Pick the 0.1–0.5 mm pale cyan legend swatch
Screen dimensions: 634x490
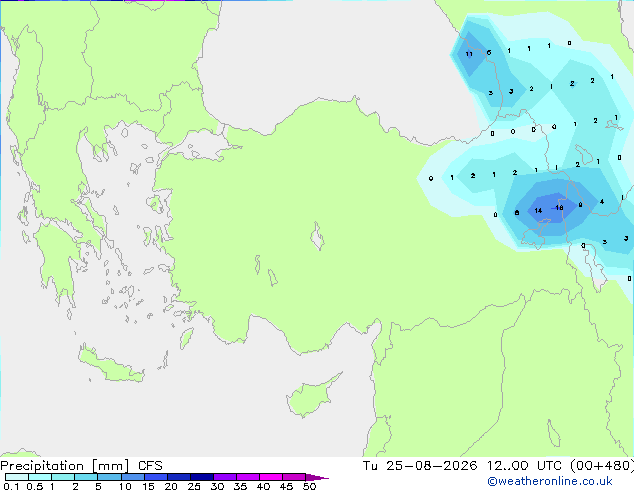(17, 477)
